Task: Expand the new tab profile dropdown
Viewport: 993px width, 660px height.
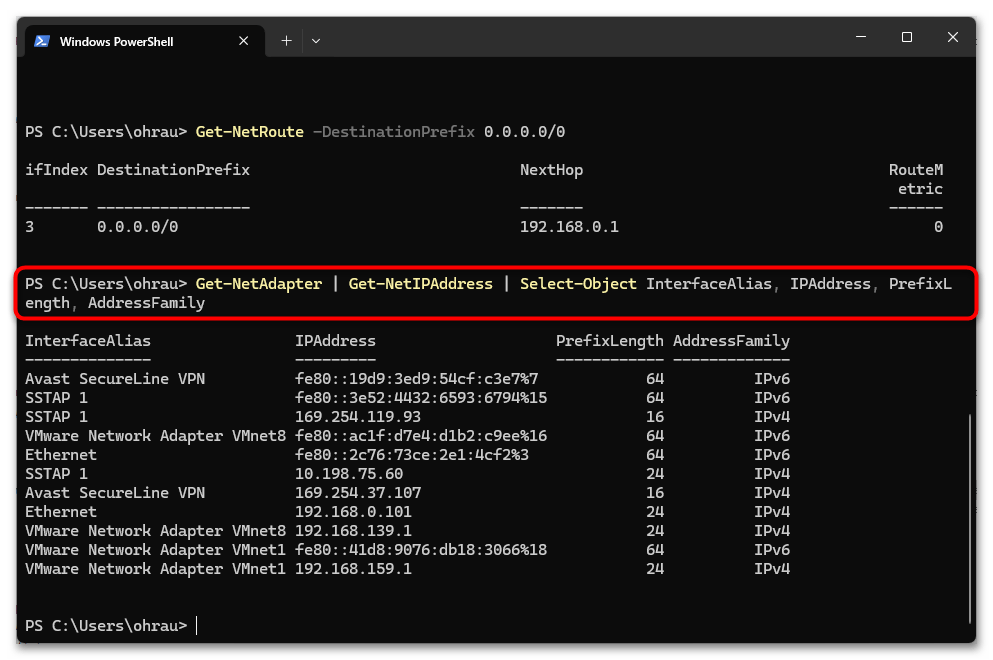Action: click(x=316, y=41)
